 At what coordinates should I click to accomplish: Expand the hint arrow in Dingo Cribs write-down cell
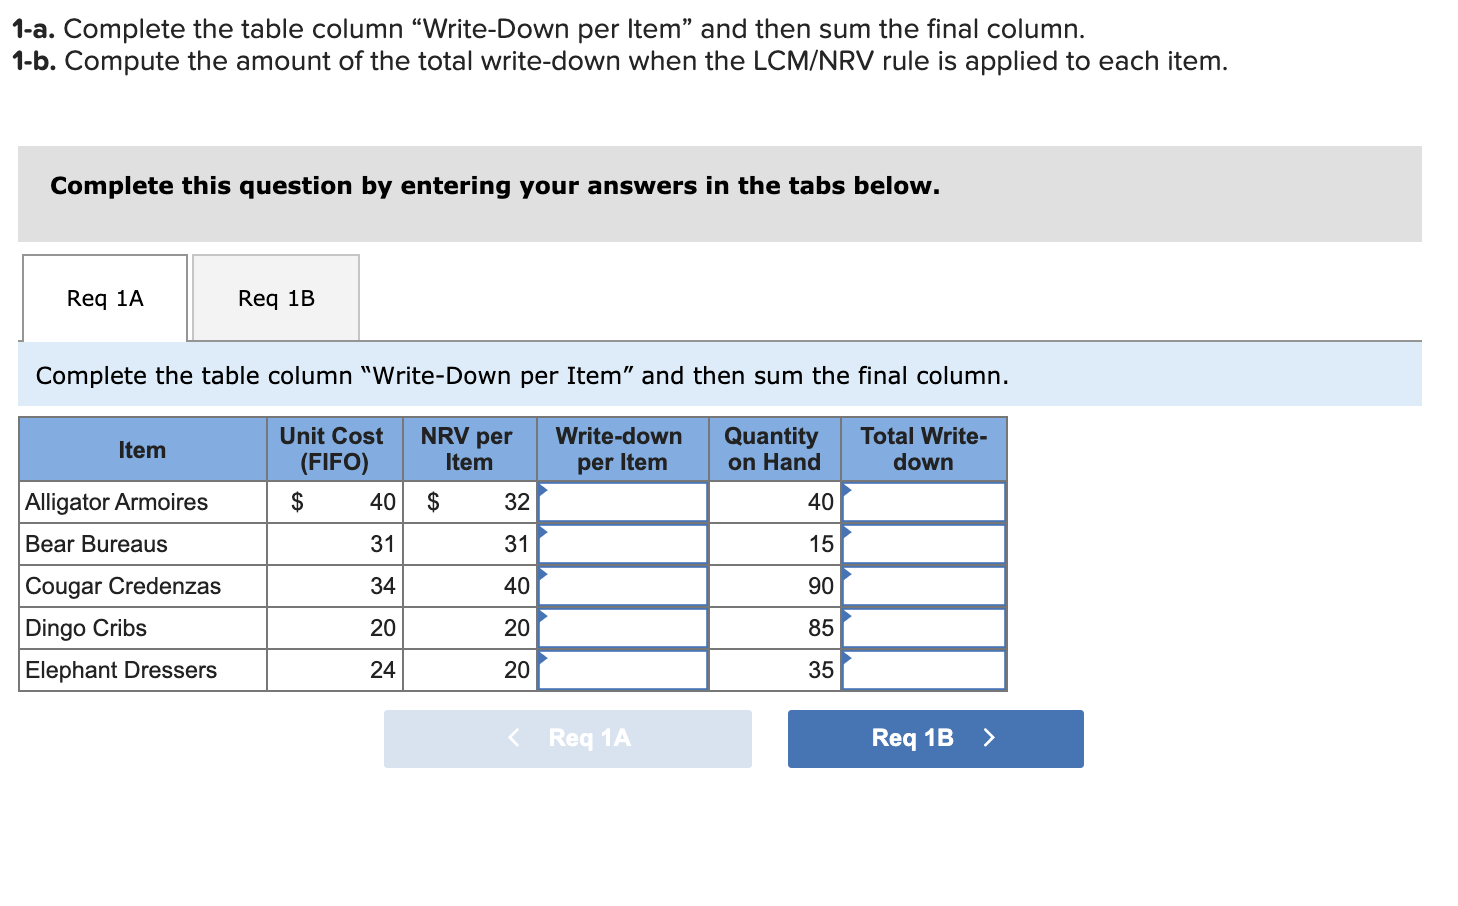click(543, 616)
